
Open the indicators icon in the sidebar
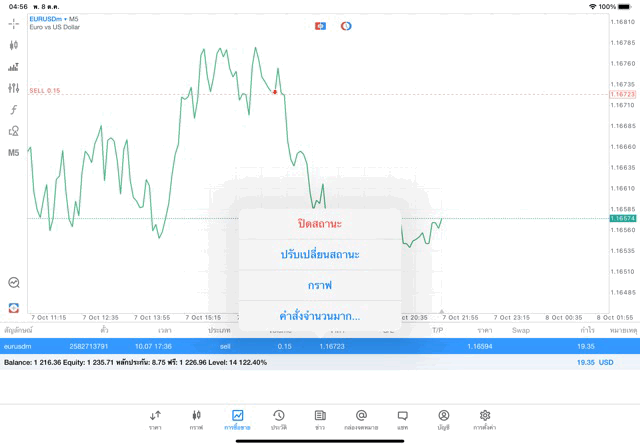14,67
